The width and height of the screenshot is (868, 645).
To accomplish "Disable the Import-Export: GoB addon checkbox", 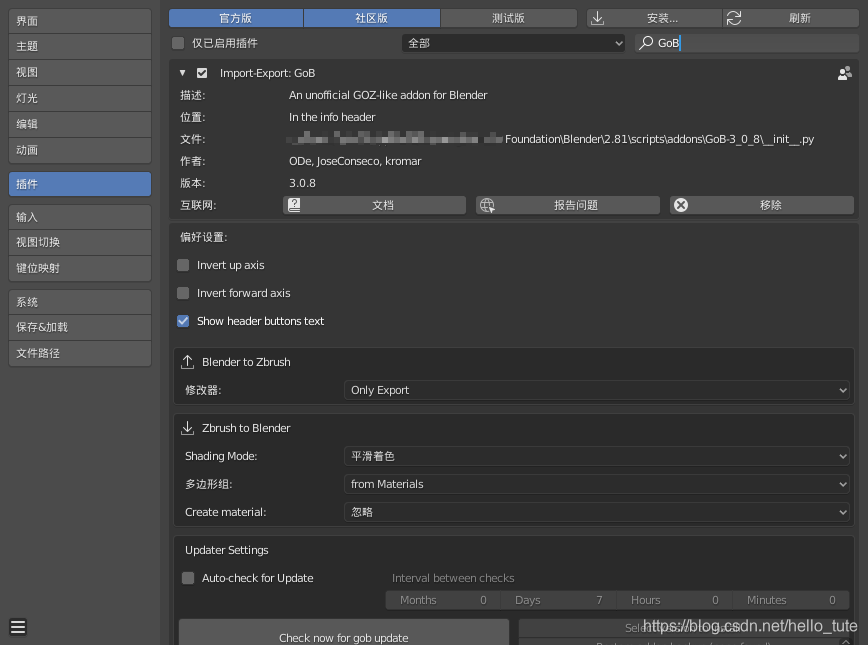I will click(x=202, y=73).
